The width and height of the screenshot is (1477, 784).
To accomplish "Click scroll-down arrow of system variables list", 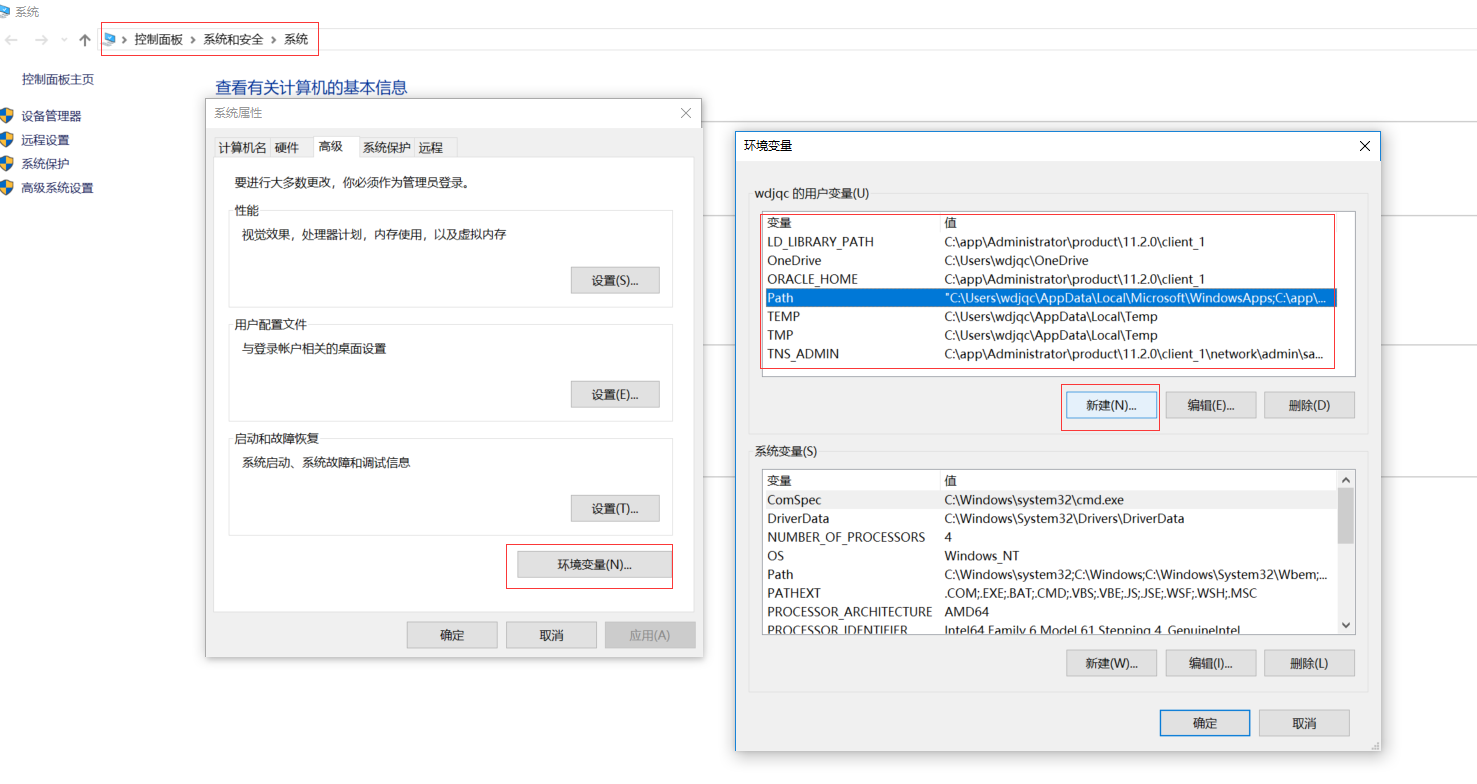I will tap(1346, 626).
